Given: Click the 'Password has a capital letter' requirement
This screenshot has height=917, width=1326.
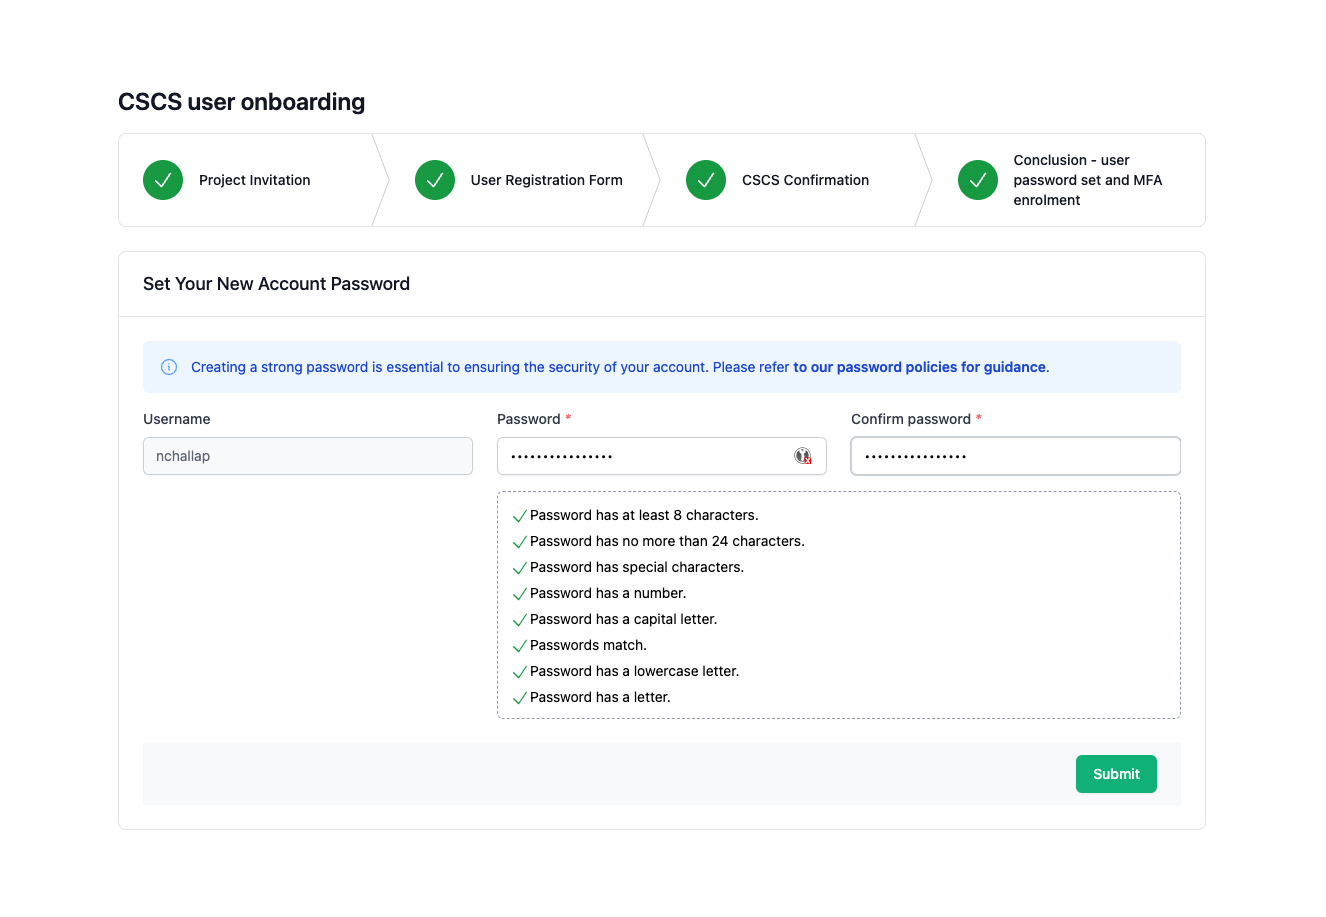Looking at the screenshot, I should pos(623,619).
